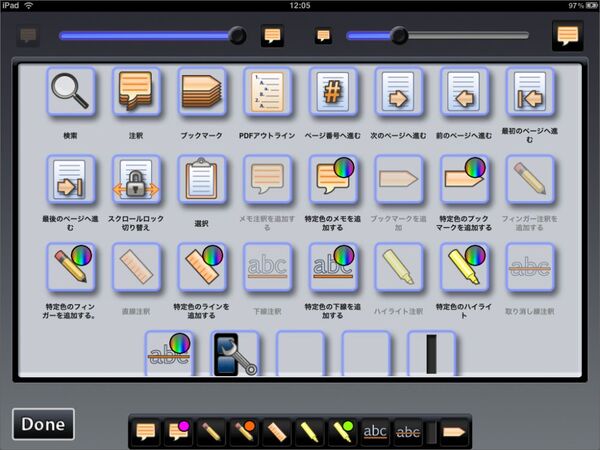The image size is (600, 450).
Task: Tap the bookmark arrow in bottom toolbar
Action: point(454,432)
